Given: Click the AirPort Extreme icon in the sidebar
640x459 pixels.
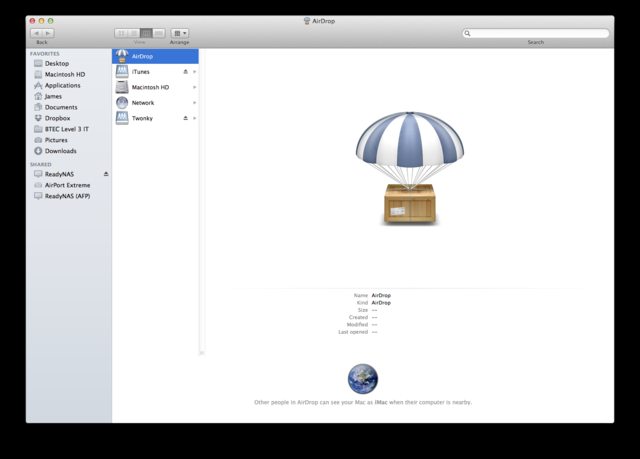Looking at the screenshot, I should click(38, 185).
